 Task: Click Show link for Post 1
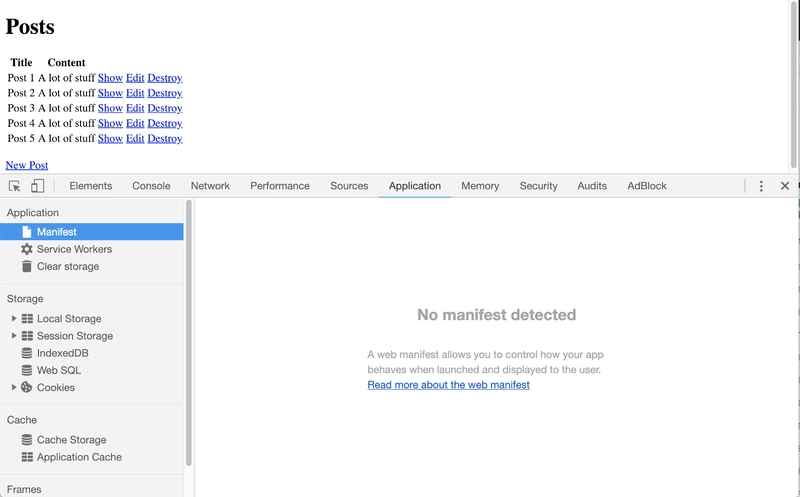click(110, 78)
